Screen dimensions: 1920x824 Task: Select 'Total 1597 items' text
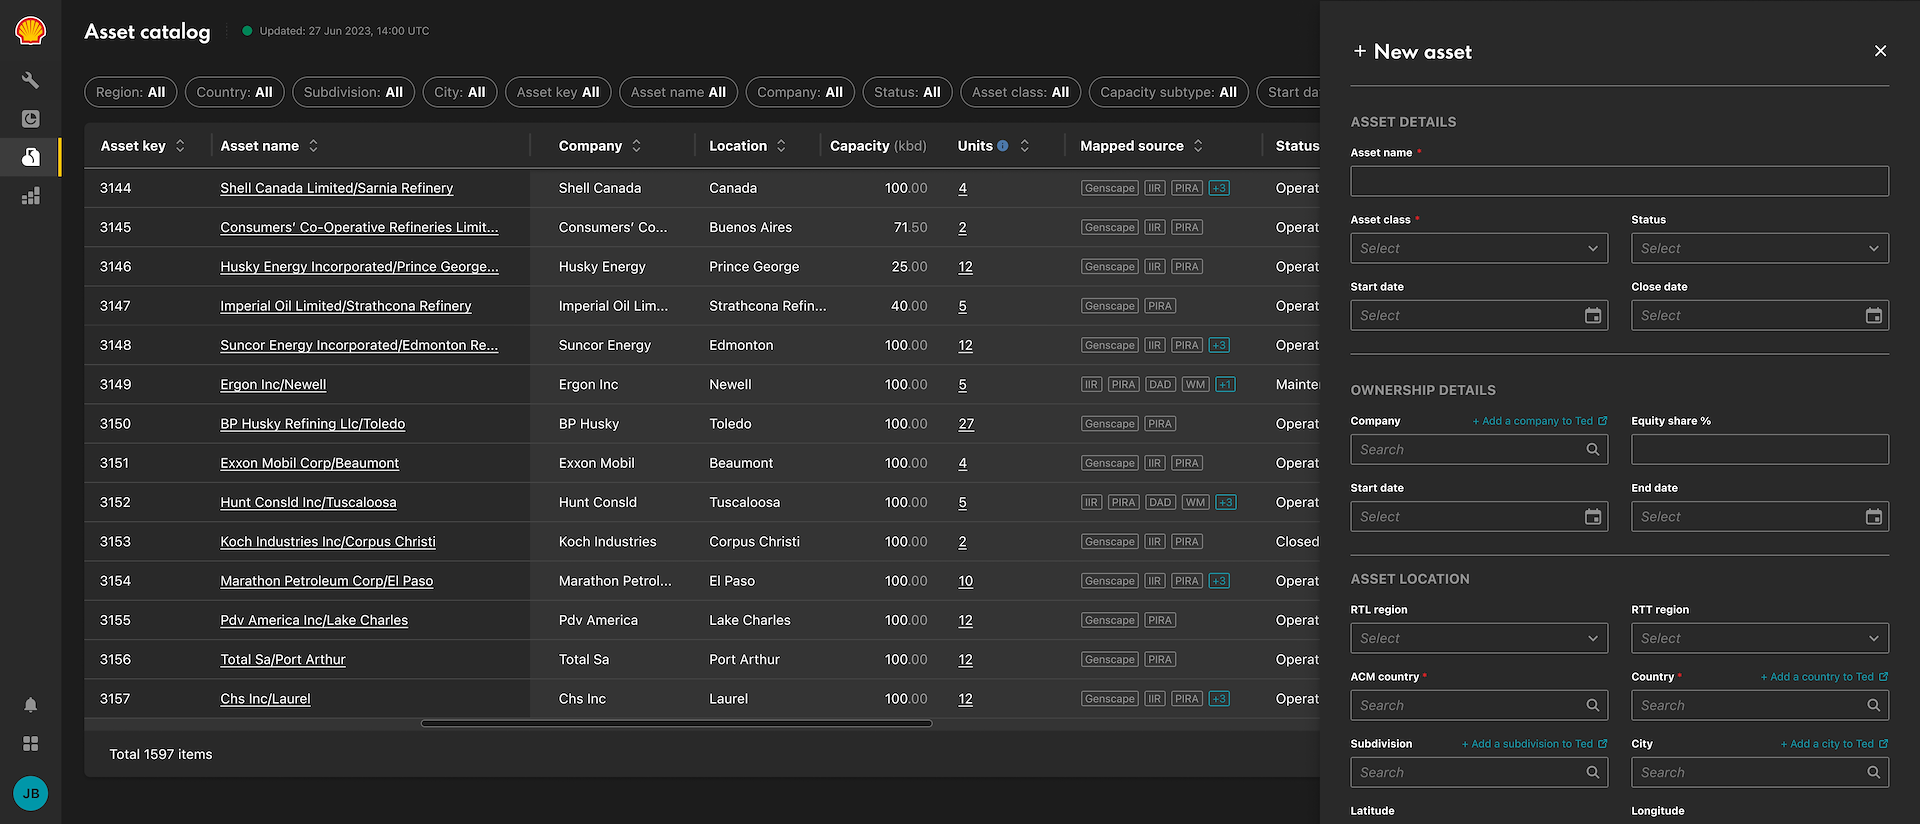161,755
